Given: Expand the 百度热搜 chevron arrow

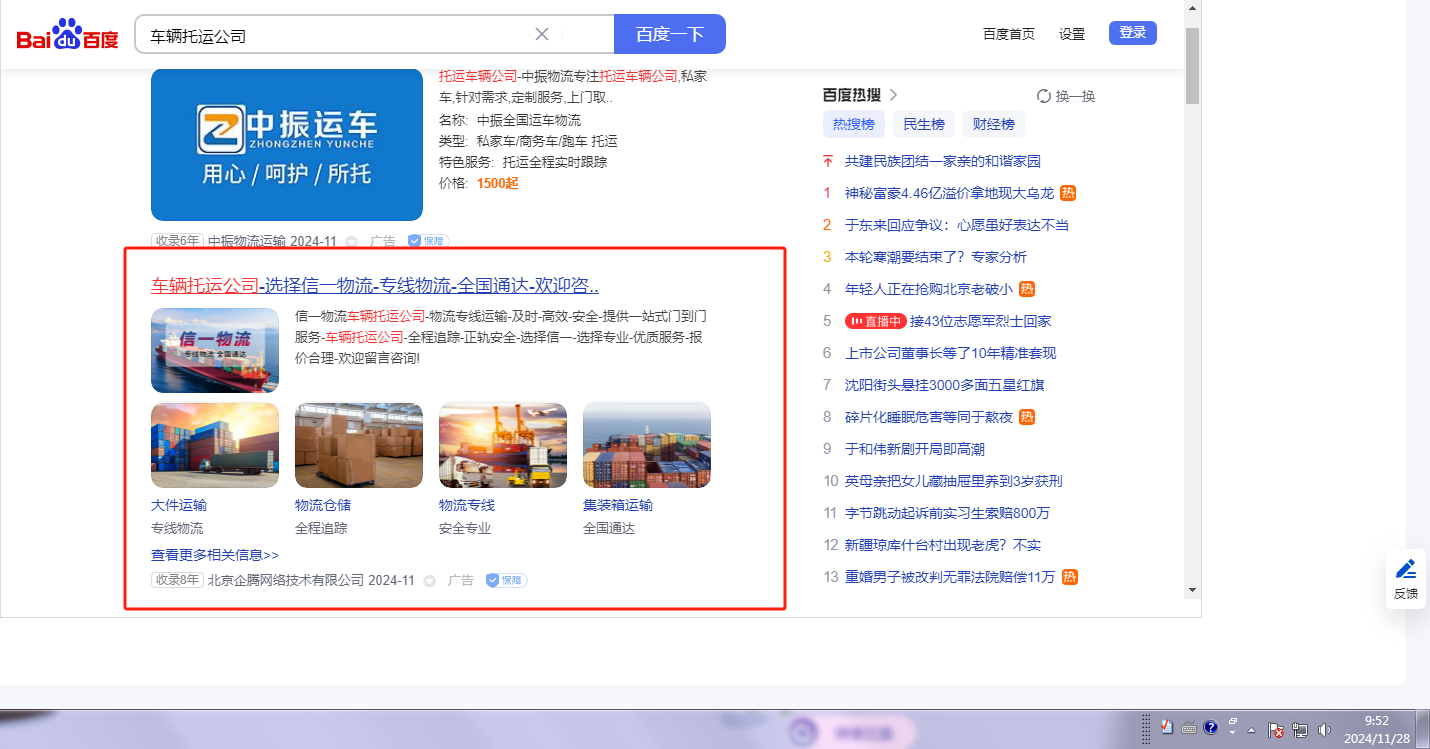Looking at the screenshot, I should tap(894, 95).
